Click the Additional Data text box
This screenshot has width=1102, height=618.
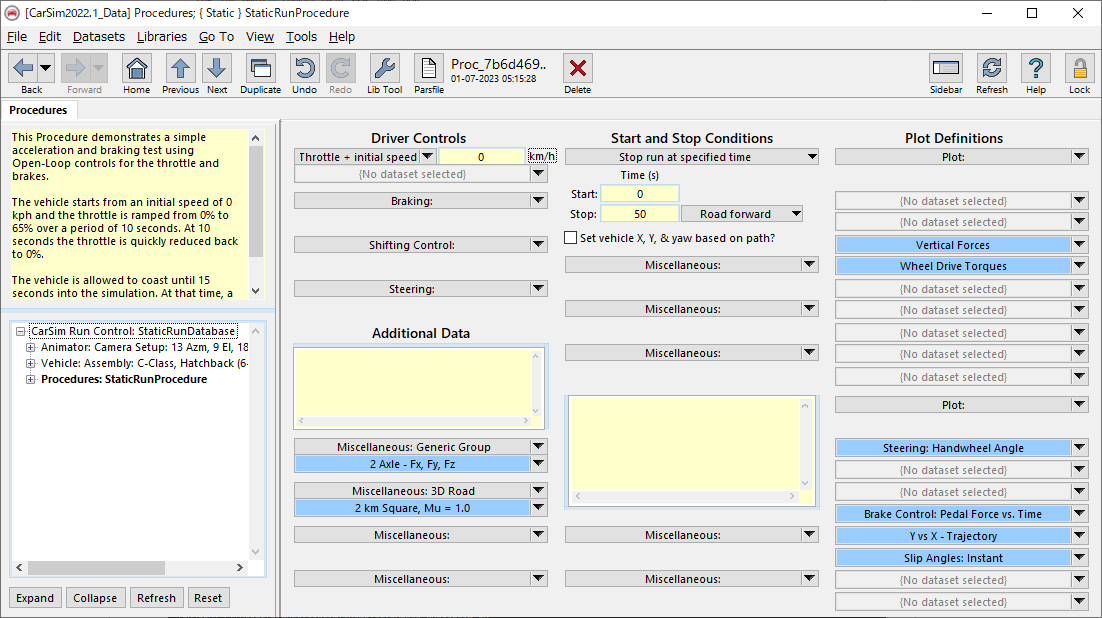pyautogui.click(x=413, y=383)
